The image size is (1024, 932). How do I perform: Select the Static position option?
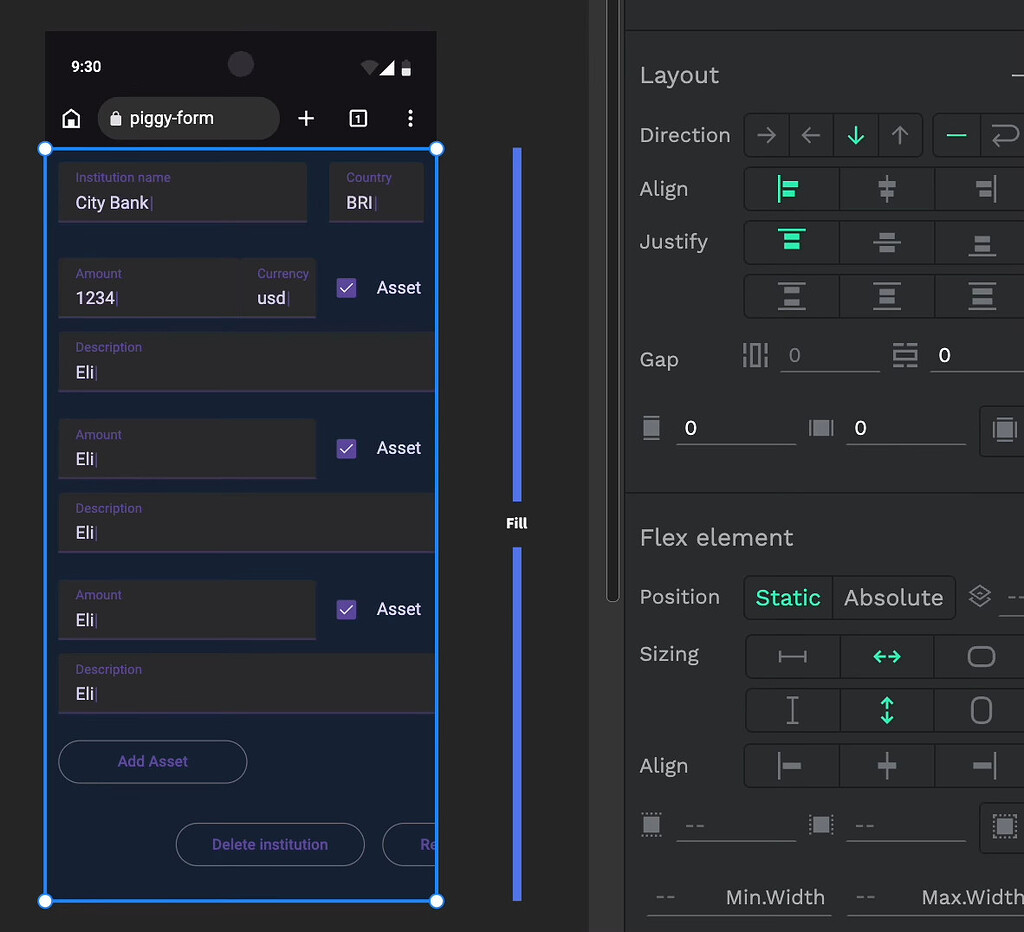click(788, 597)
